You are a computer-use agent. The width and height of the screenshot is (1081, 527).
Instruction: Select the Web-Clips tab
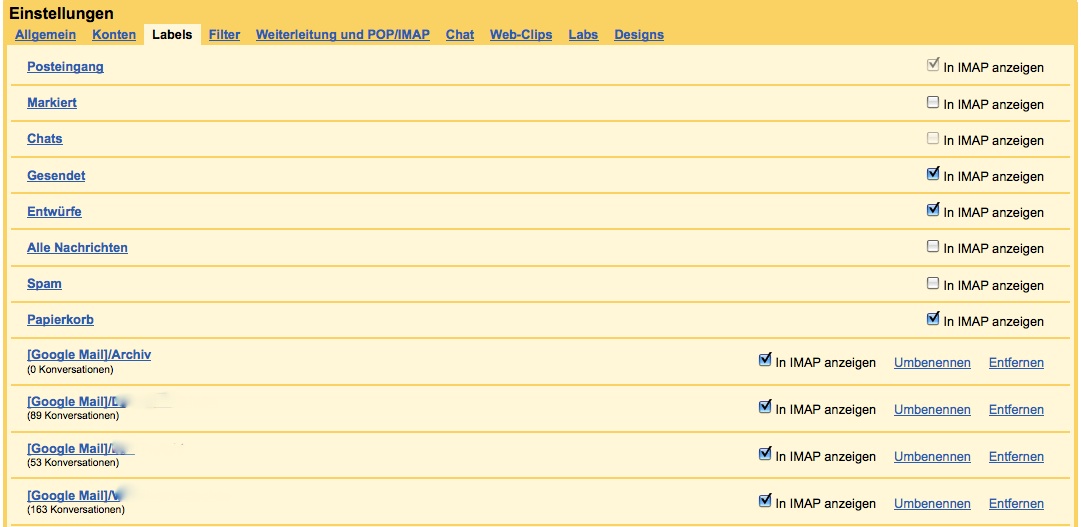[520, 35]
